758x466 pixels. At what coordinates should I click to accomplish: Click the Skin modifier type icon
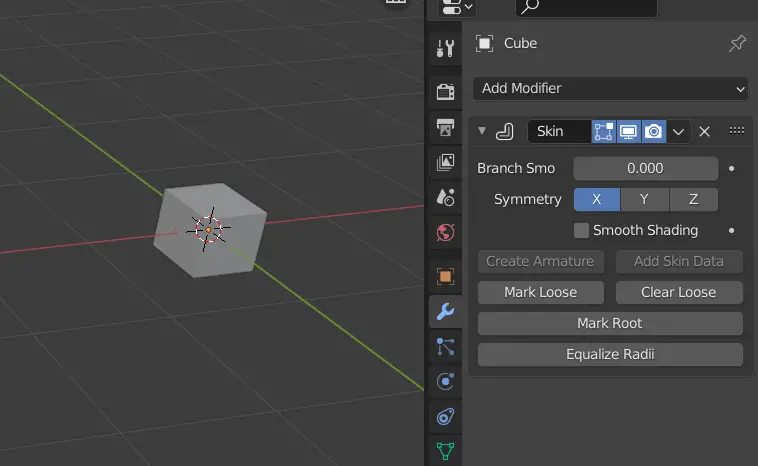(x=505, y=131)
